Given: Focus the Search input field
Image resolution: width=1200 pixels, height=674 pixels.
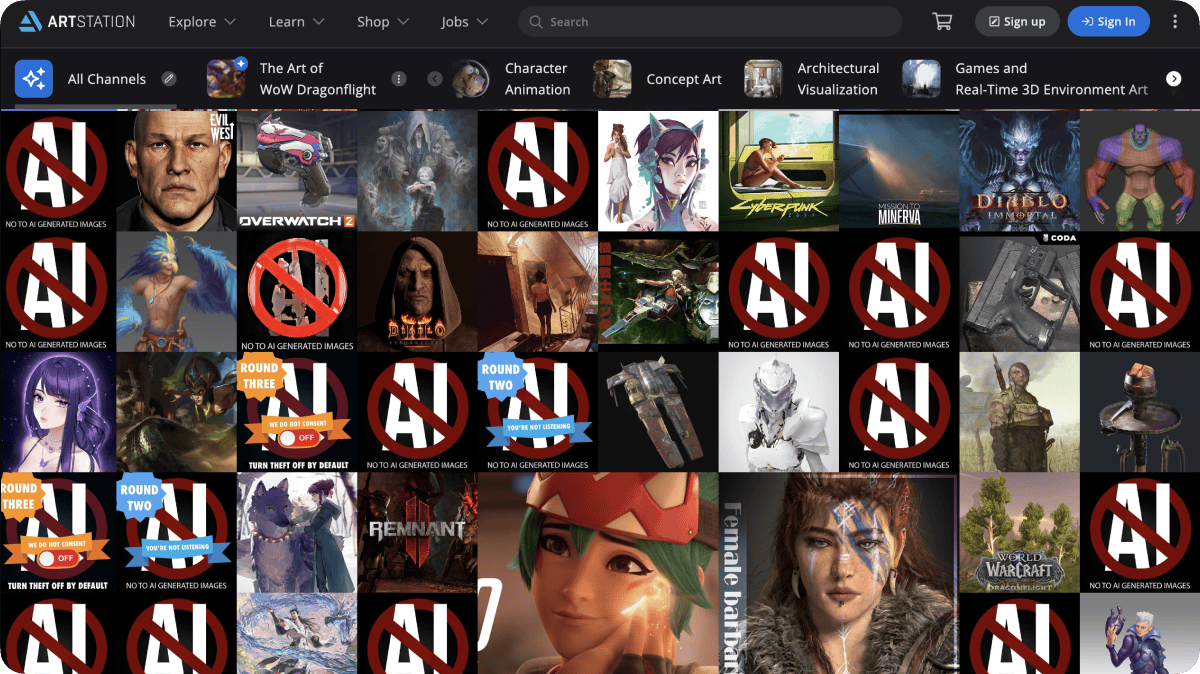Looking at the screenshot, I should click(x=710, y=21).
